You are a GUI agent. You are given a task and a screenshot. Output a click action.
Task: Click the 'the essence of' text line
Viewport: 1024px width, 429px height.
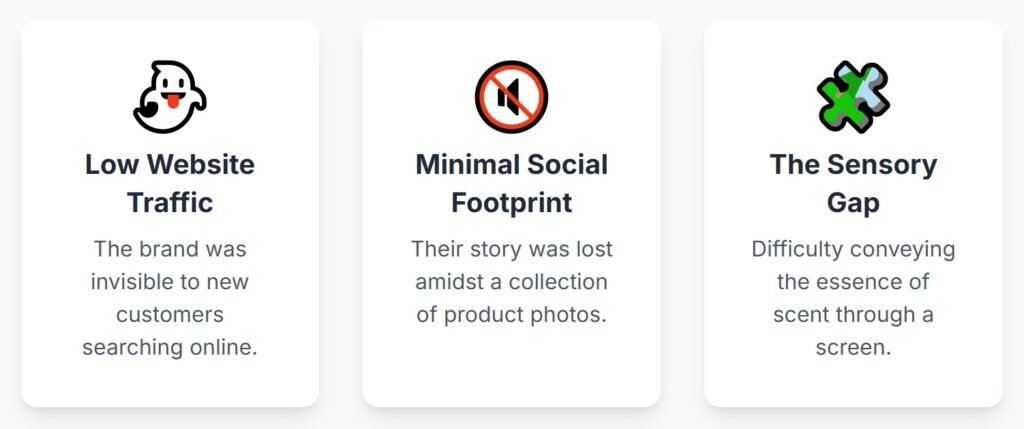point(853,282)
